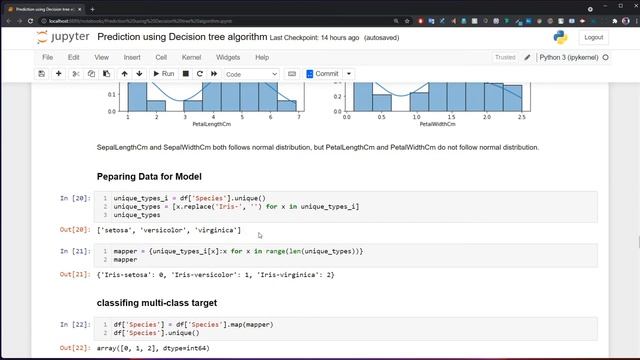Open the cell type Code dropdown
This screenshot has height=360, width=640.
251,74
